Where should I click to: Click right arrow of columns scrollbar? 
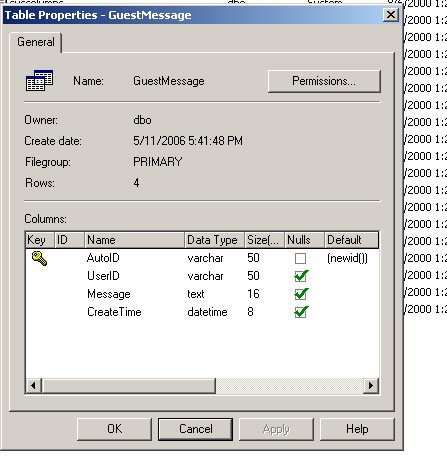371,386
